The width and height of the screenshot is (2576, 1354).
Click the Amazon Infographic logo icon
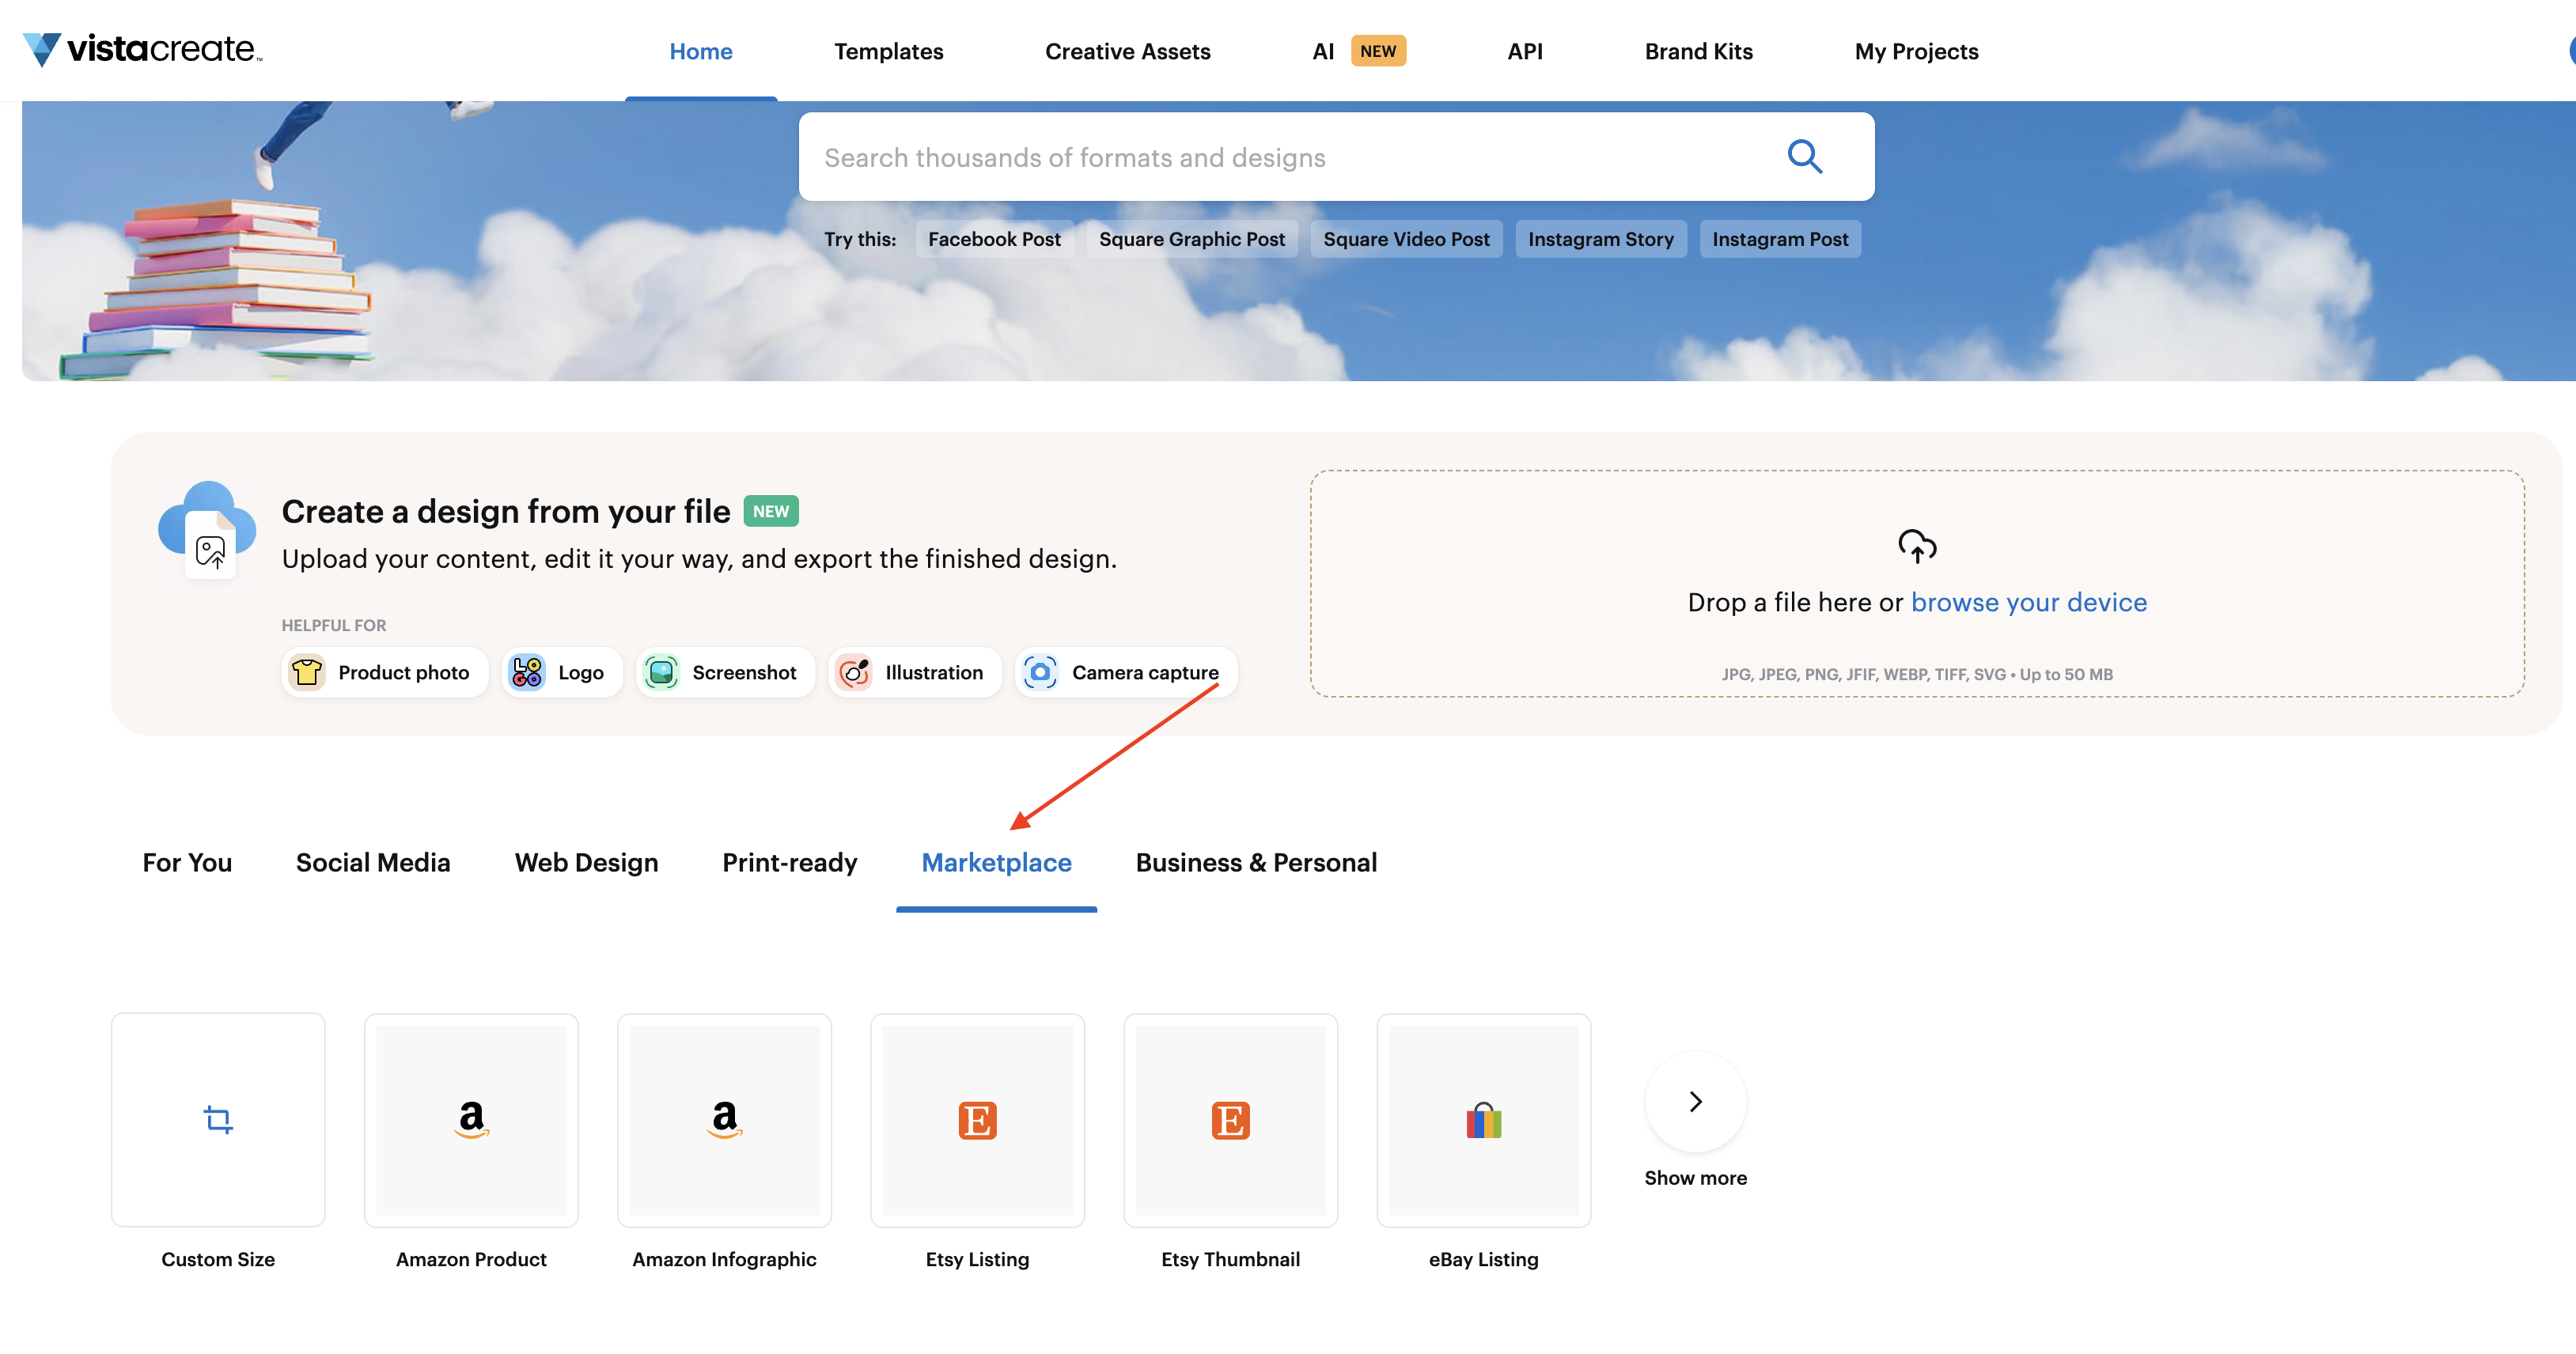[x=724, y=1119]
